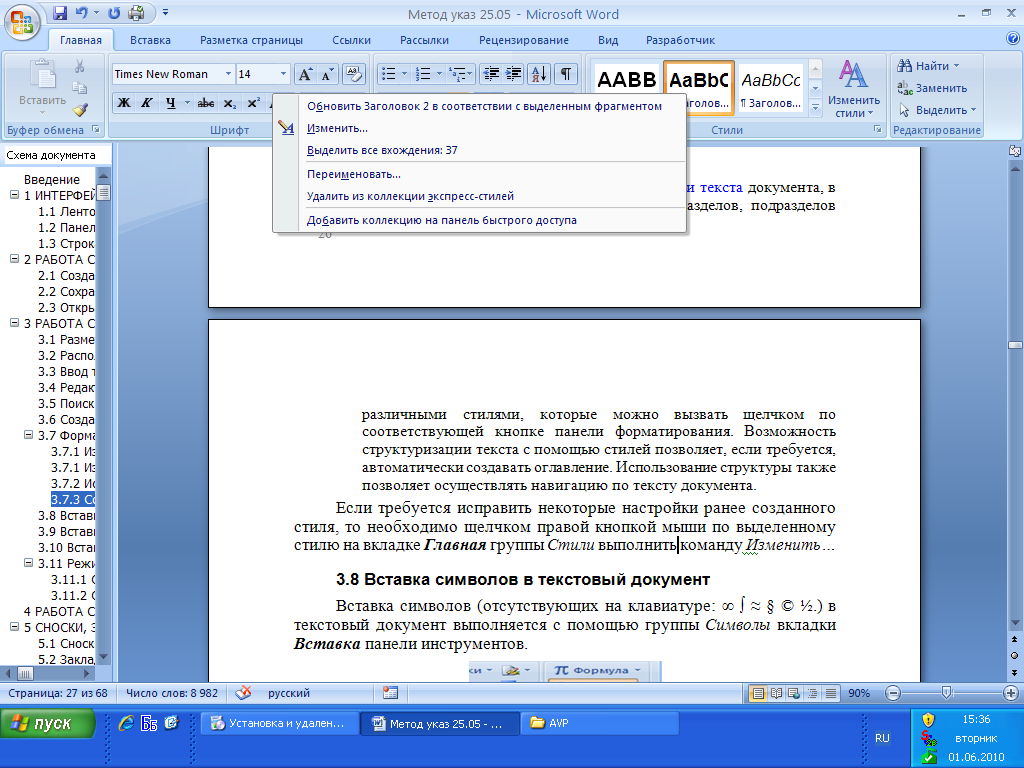This screenshot has height=768, width=1024.
Task: Click zoom in plus button
Action: (1010, 694)
